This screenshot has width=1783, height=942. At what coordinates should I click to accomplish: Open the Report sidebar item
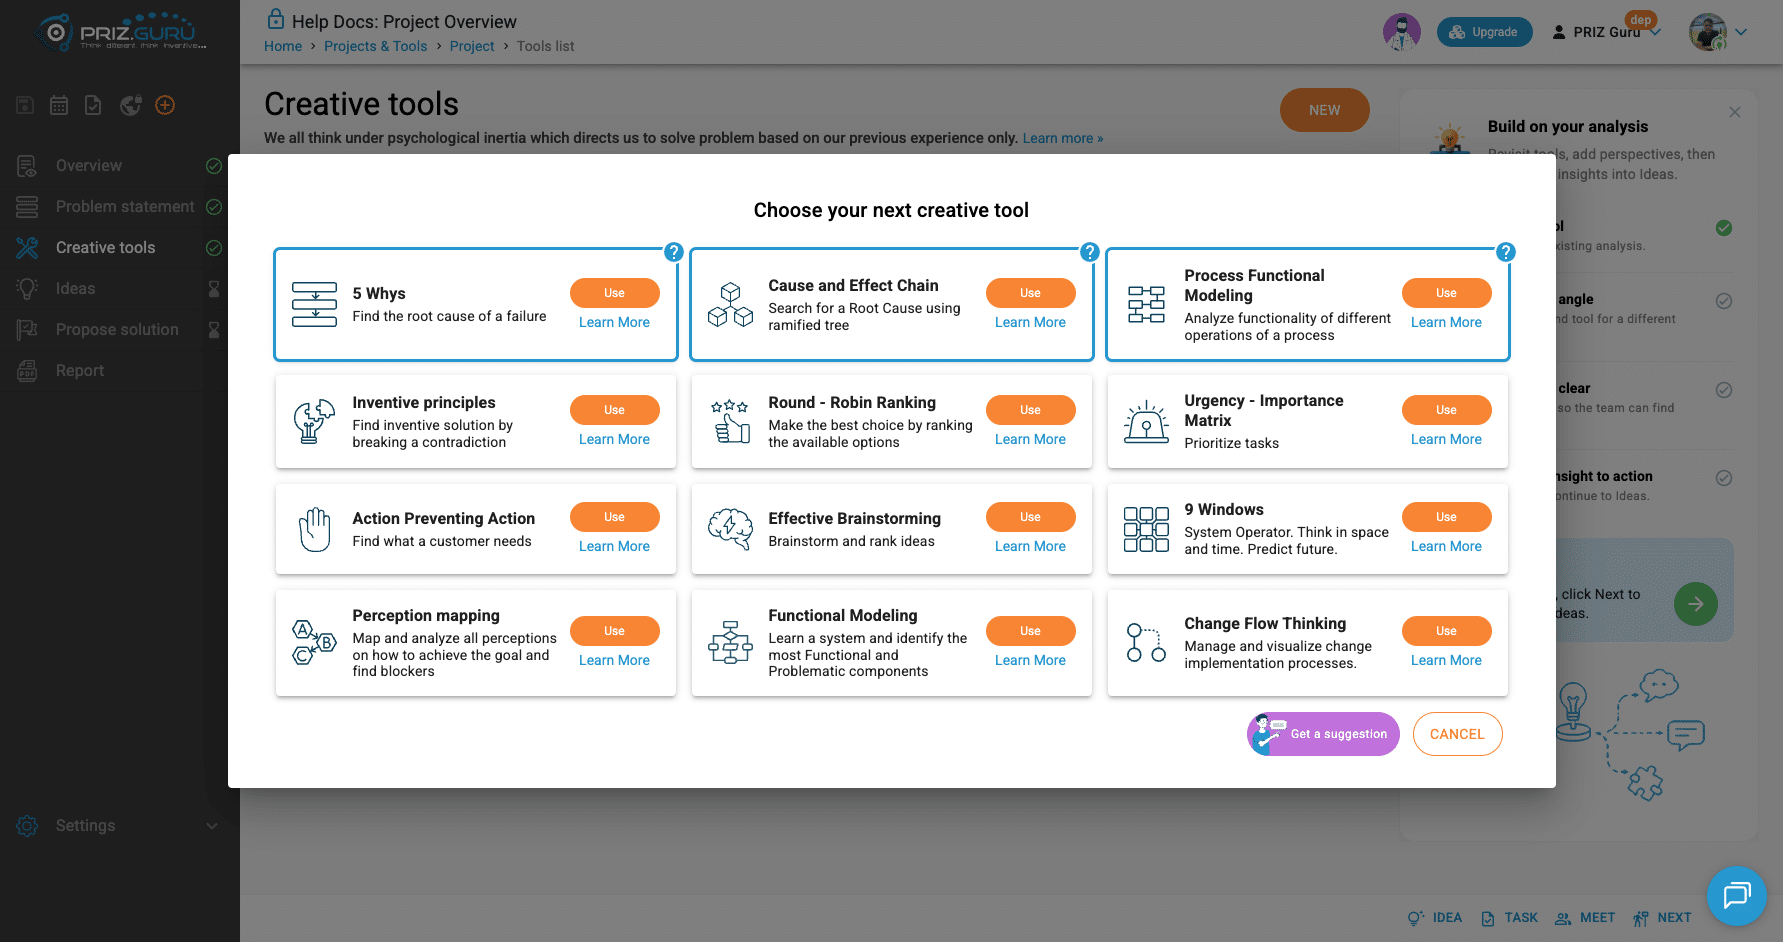[119, 370]
